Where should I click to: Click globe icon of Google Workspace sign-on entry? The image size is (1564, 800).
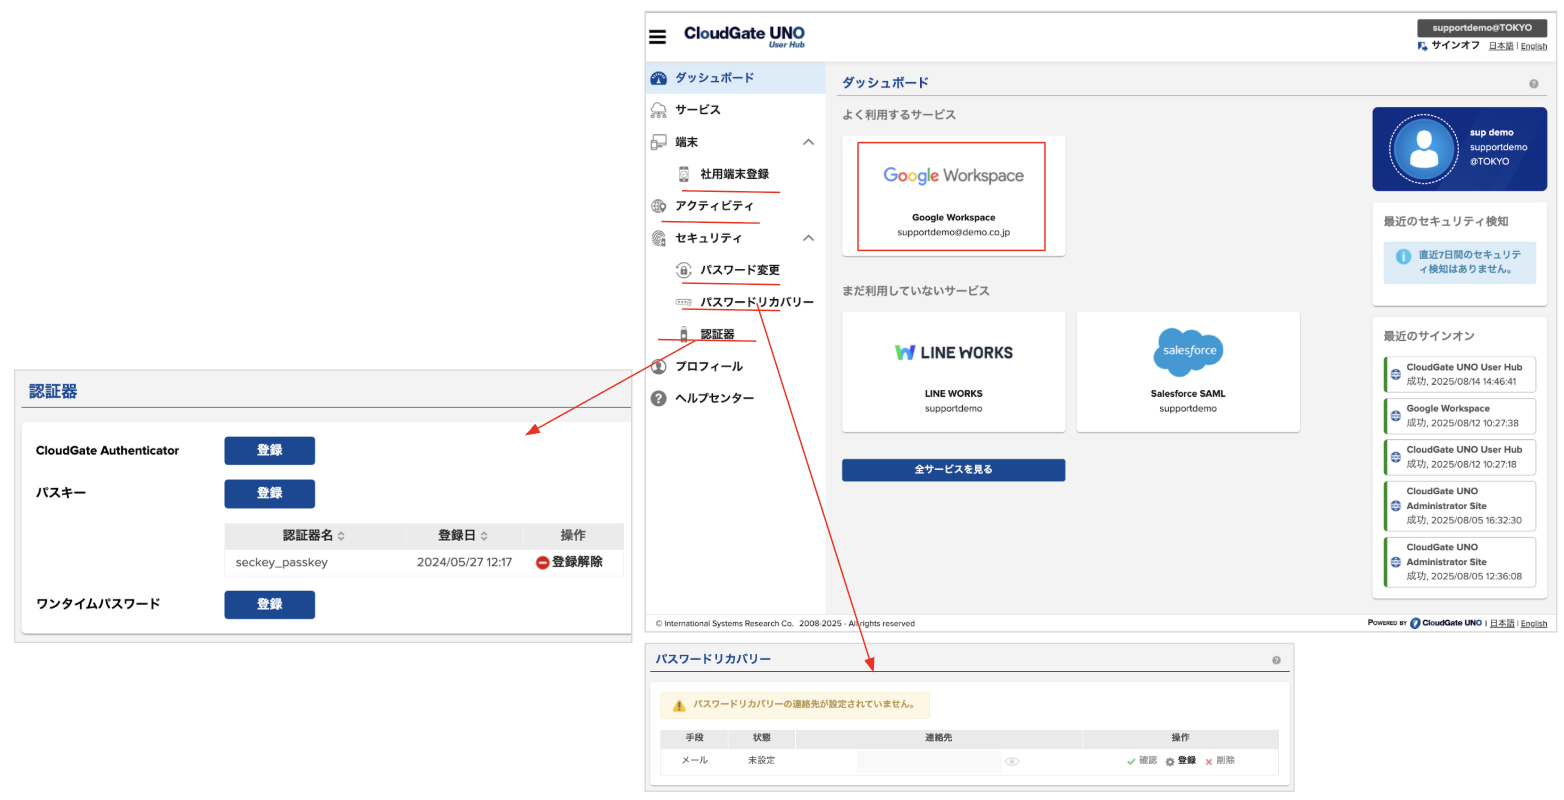(x=1396, y=415)
